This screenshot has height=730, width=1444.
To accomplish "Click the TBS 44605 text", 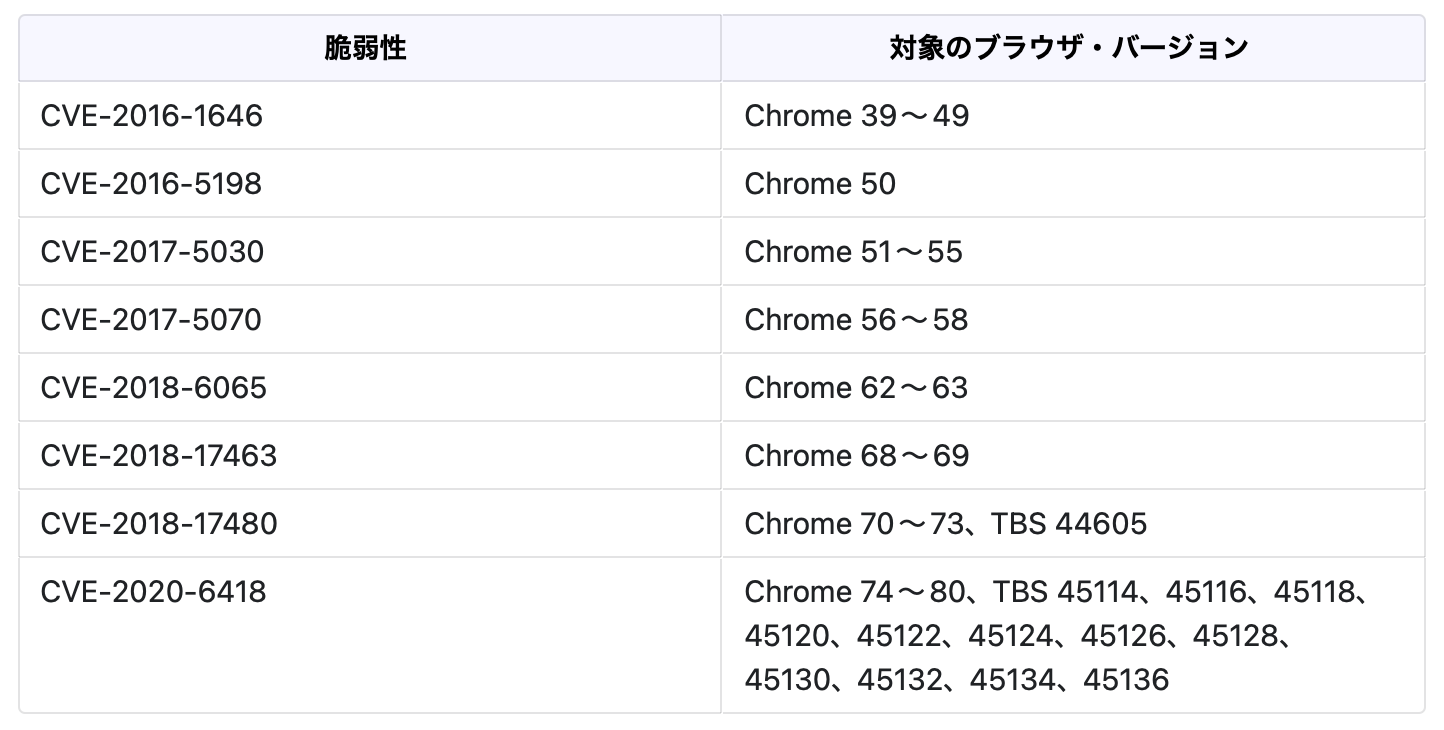I will [x=1069, y=524].
